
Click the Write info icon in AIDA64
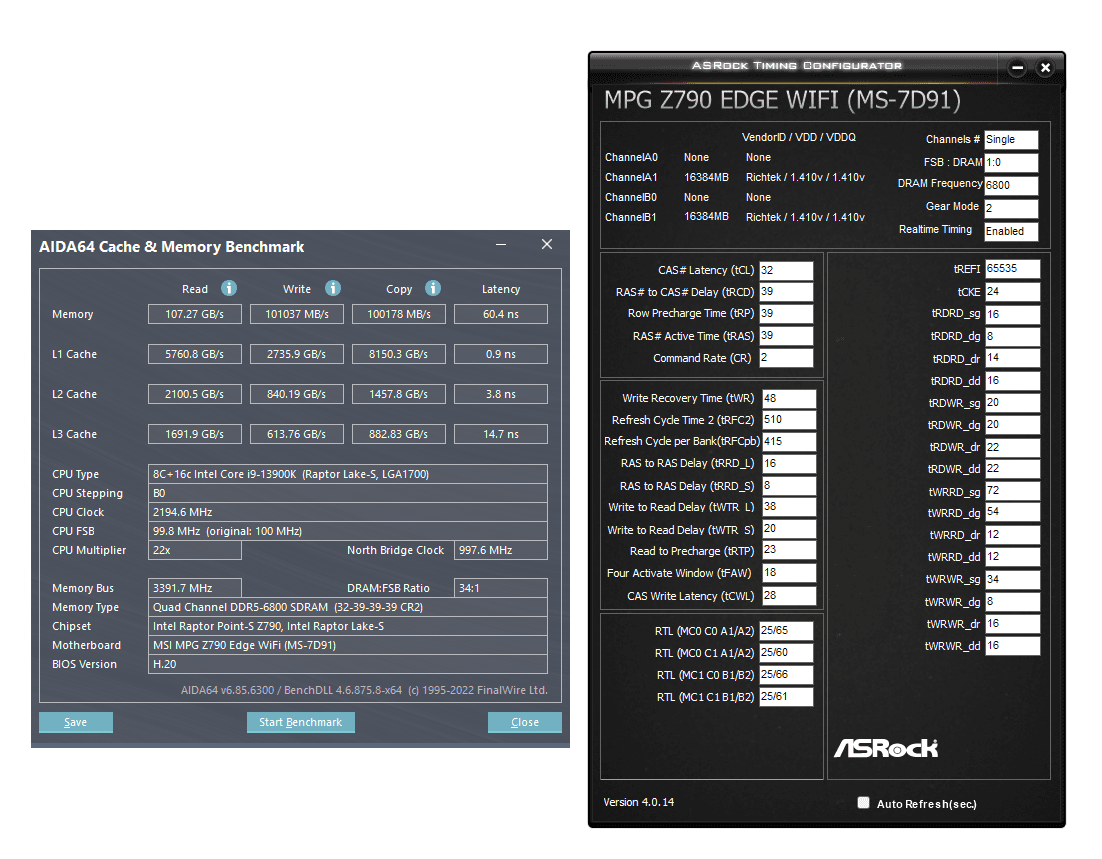(333, 288)
